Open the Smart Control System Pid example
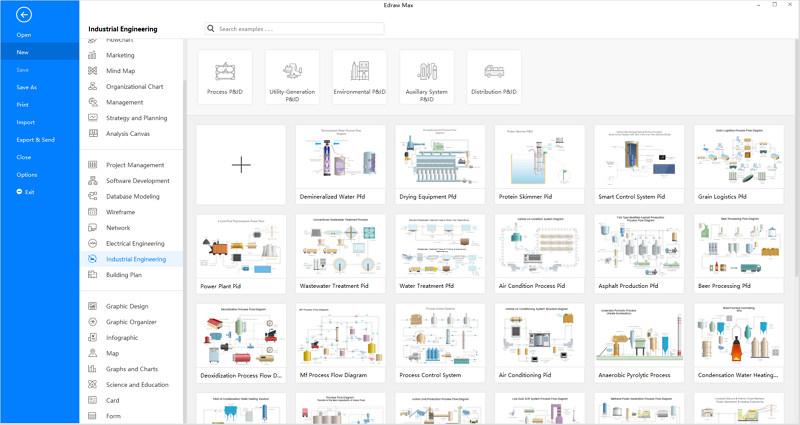 pyautogui.click(x=639, y=165)
